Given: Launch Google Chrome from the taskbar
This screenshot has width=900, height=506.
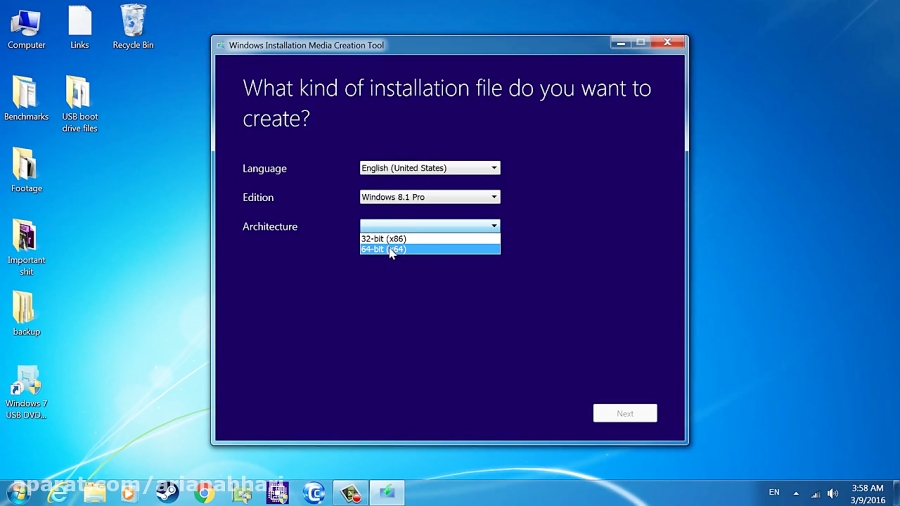Looking at the screenshot, I should tap(204, 493).
